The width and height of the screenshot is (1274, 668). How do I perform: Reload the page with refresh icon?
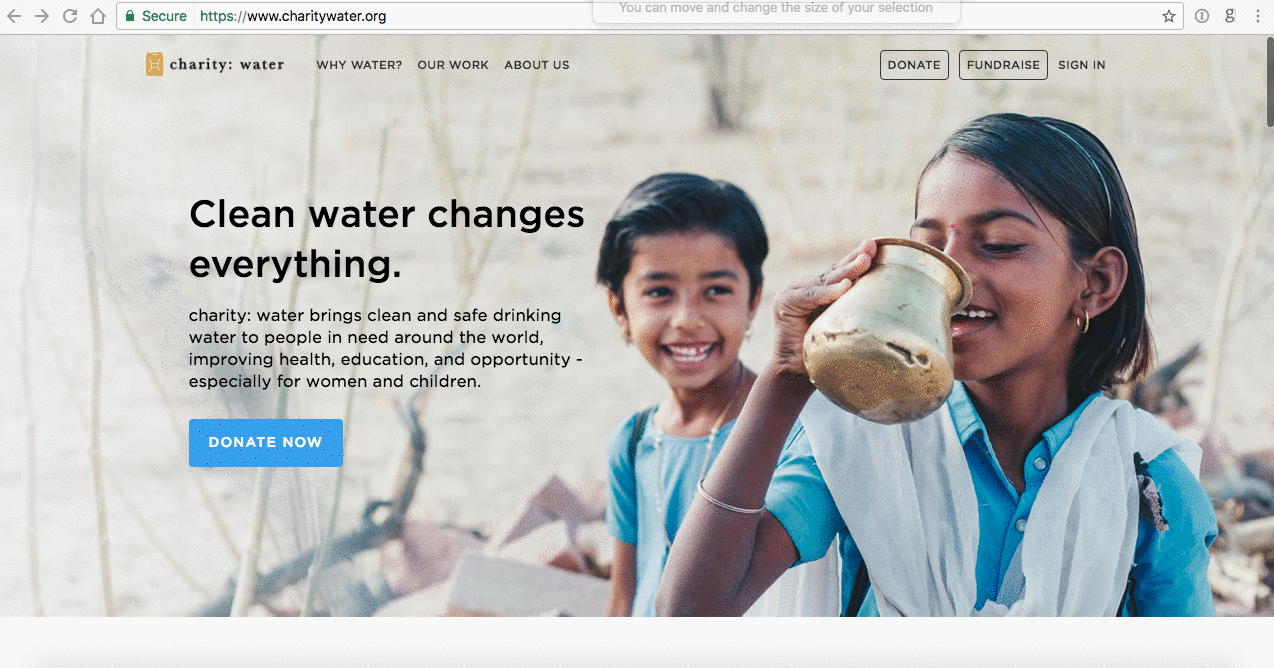pos(70,16)
